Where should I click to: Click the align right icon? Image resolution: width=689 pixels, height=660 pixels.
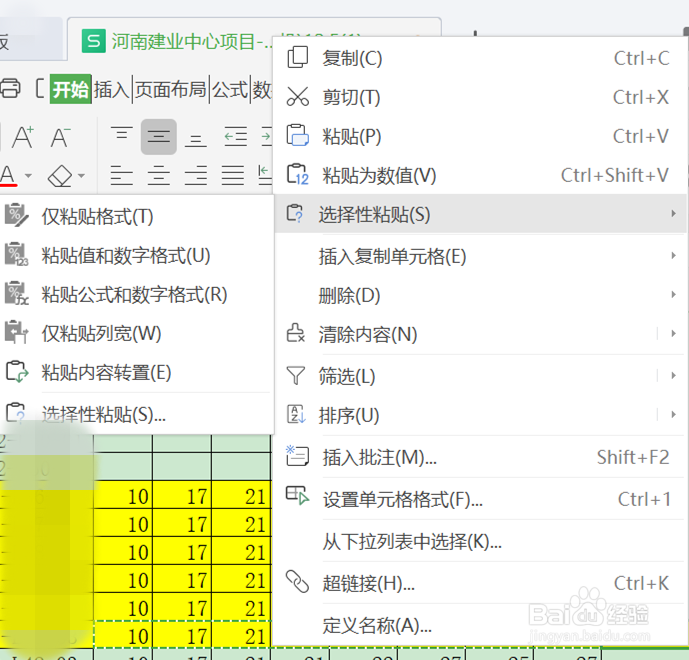tap(196, 175)
